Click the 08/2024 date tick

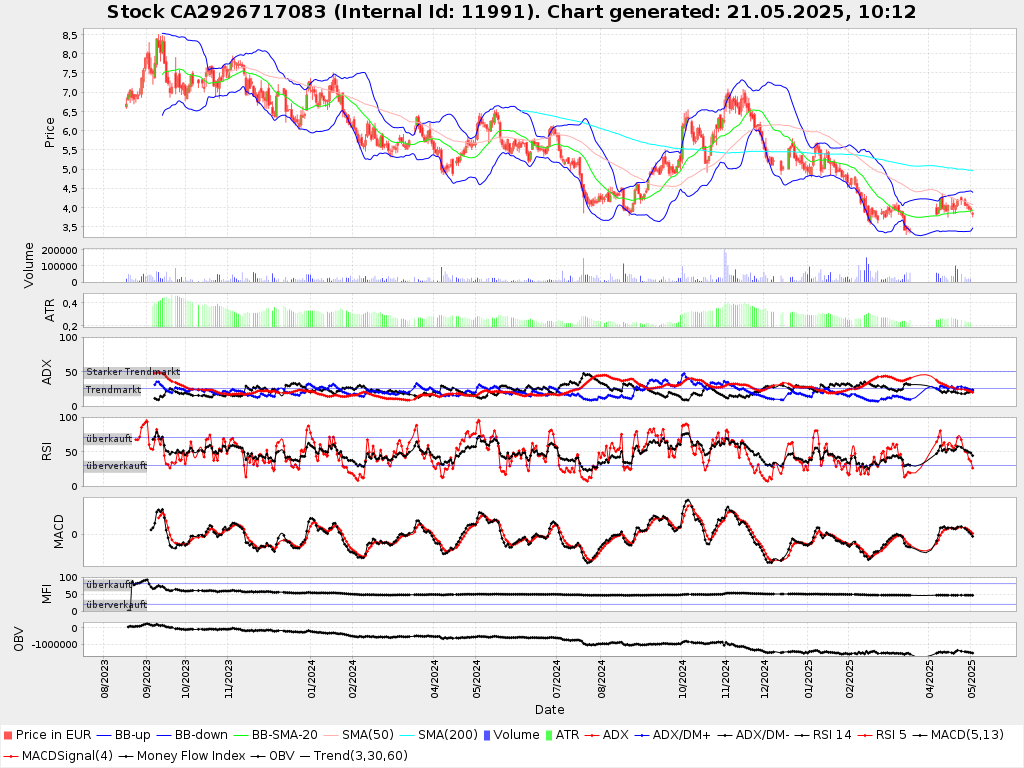601,679
